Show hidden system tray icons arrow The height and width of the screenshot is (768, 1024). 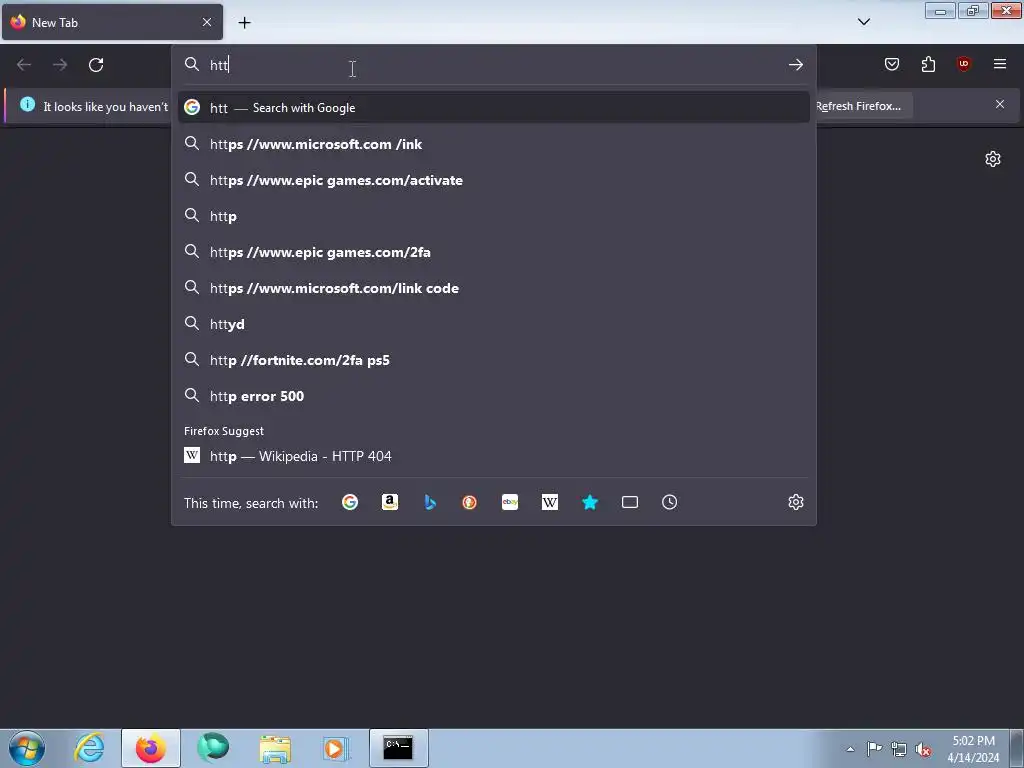[850, 749]
